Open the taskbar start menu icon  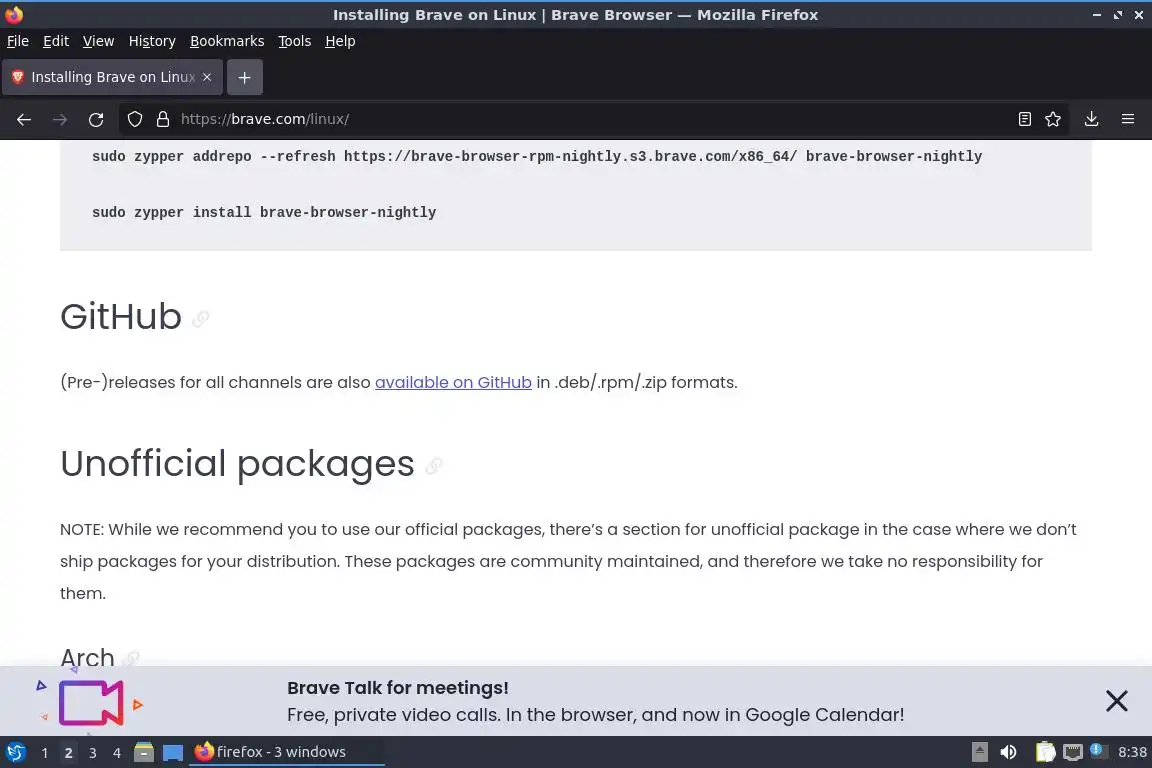tap(15, 753)
